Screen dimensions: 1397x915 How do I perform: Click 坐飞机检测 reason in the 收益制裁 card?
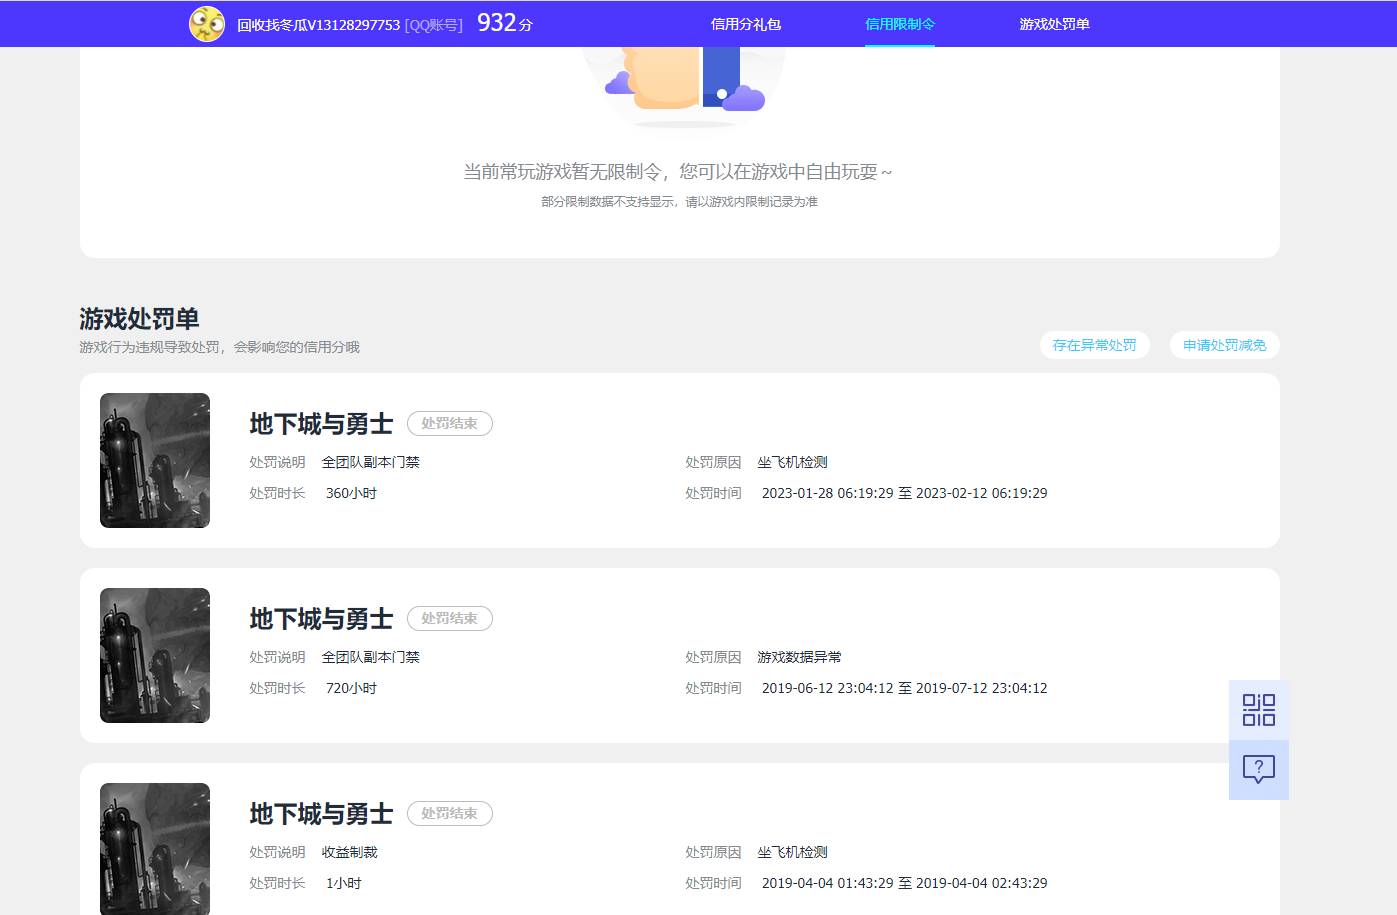point(792,852)
